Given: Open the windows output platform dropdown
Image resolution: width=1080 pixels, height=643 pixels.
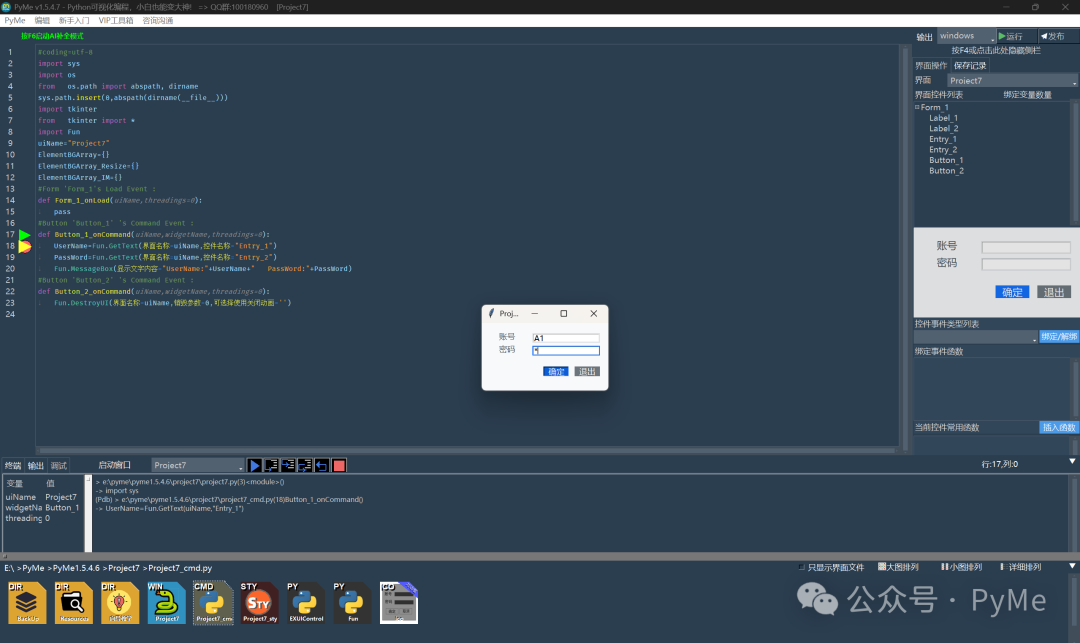Looking at the screenshot, I should [x=966, y=36].
